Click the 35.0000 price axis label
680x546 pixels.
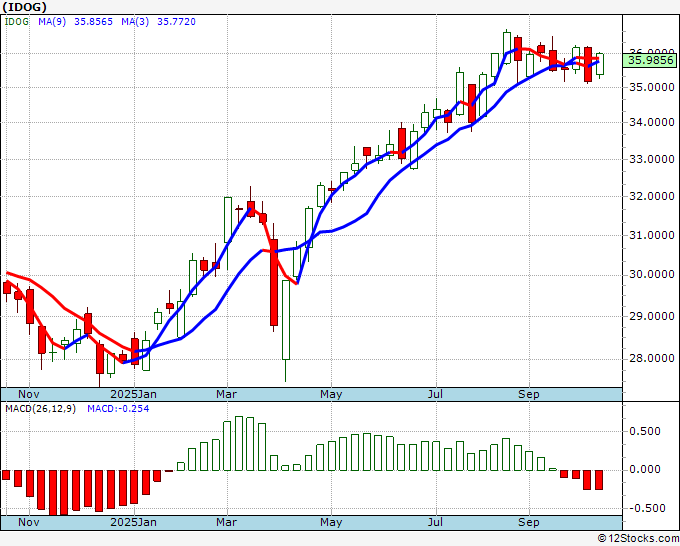pyautogui.click(x=652, y=87)
